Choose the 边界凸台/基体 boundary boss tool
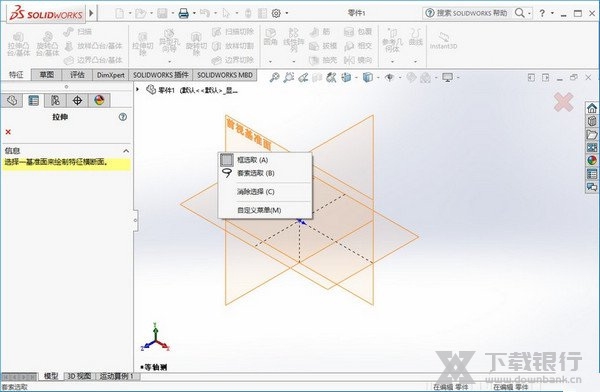This screenshot has height=392, width=600. click(93, 60)
